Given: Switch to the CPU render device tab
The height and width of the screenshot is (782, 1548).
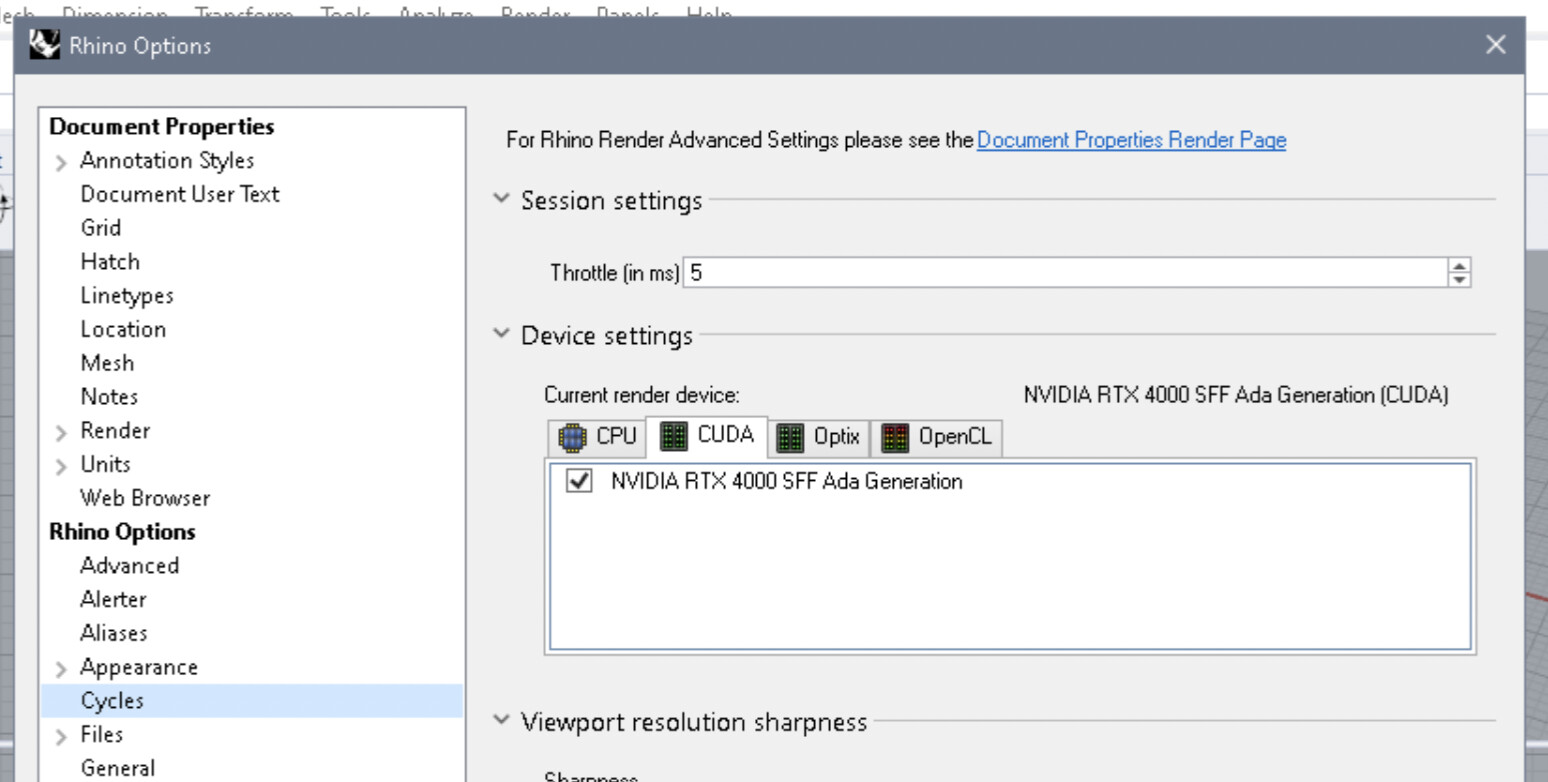Looking at the screenshot, I should (598, 436).
